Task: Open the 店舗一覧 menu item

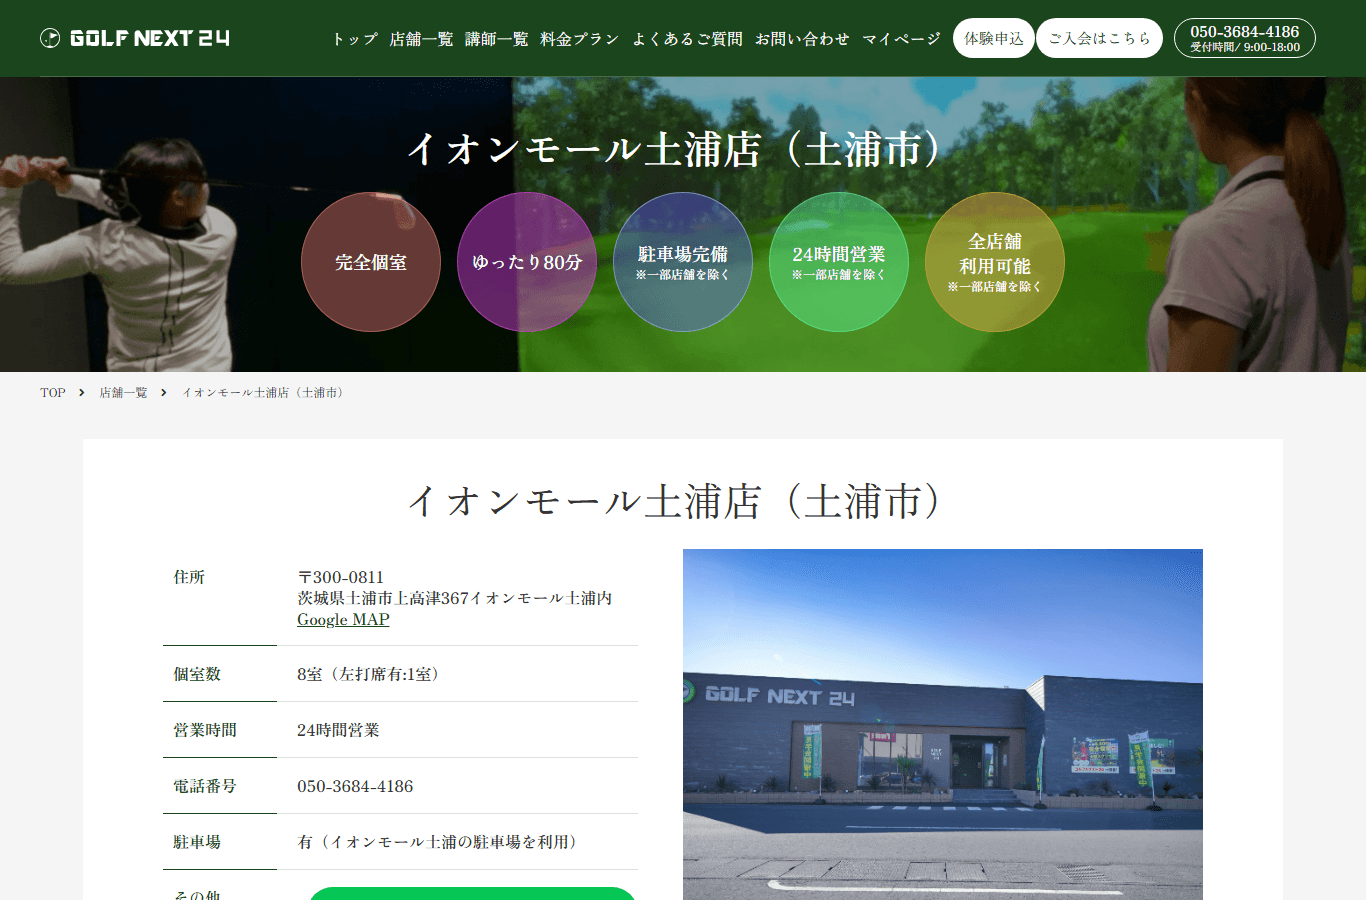Action: [421, 39]
